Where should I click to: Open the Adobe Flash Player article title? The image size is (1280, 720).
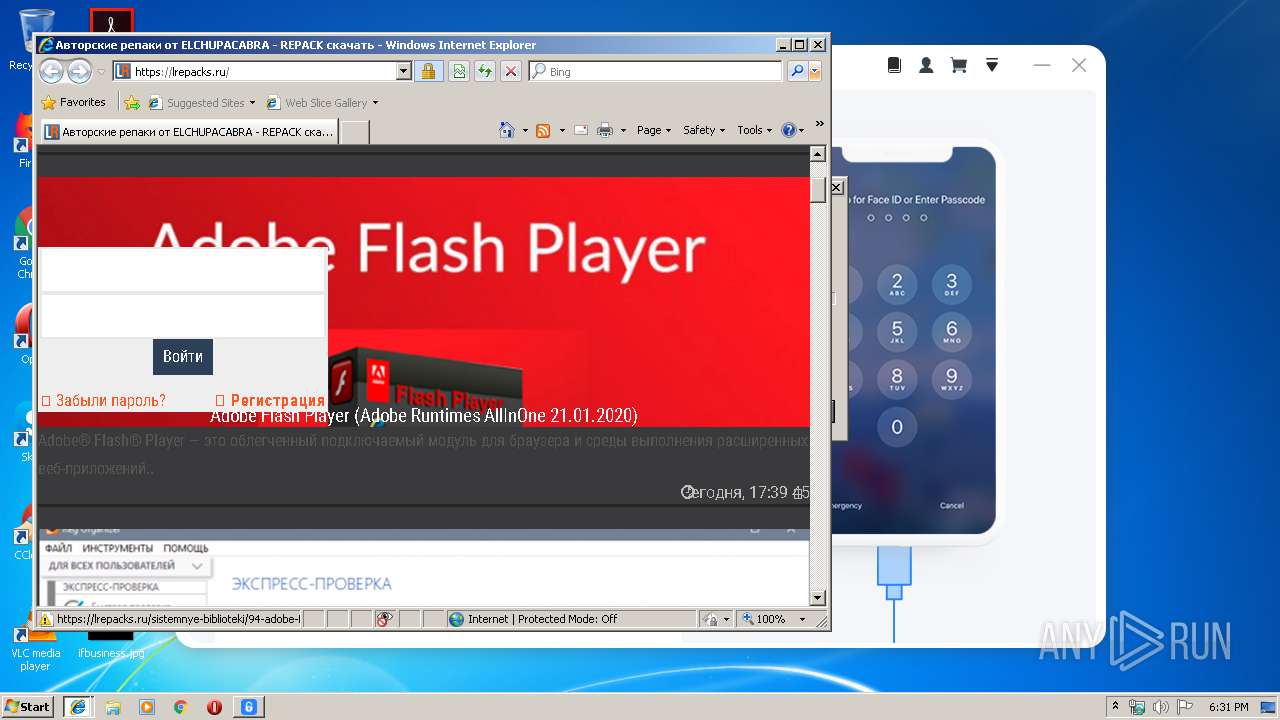[x=423, y=415]
